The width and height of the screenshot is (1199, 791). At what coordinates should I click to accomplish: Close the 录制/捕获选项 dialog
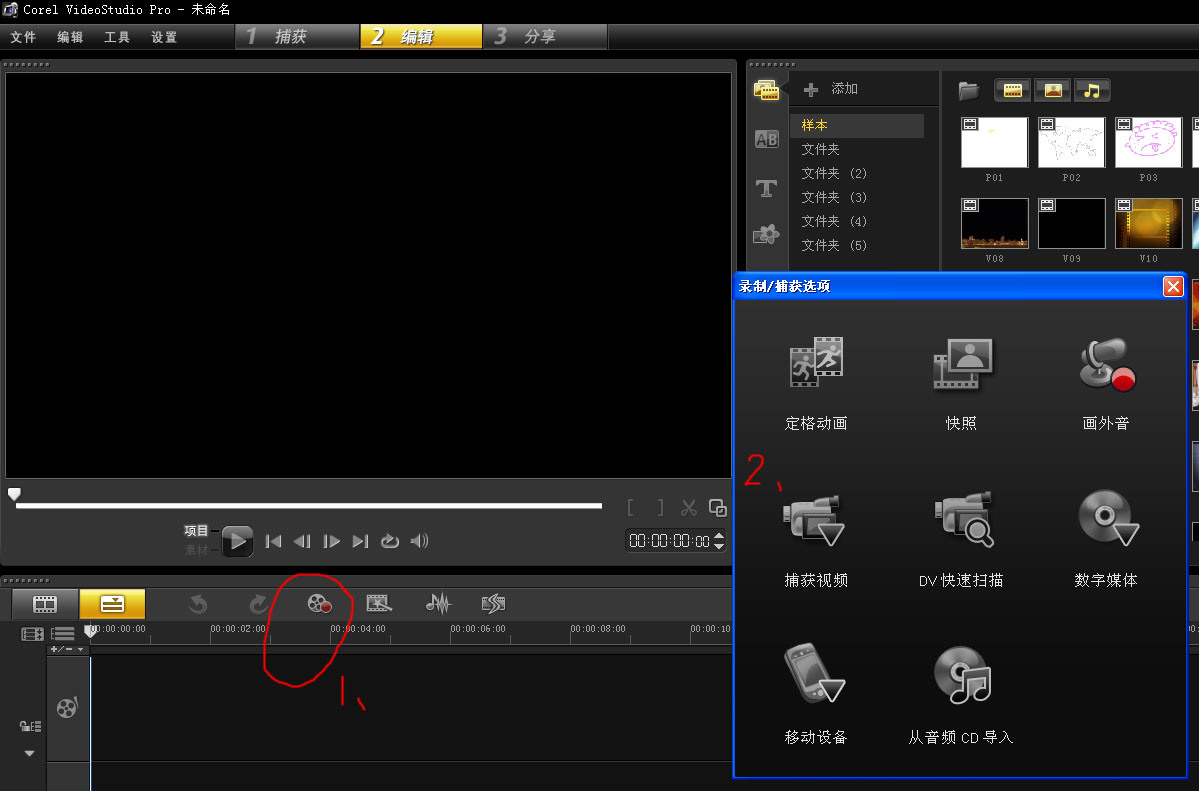click(1173, 286)
